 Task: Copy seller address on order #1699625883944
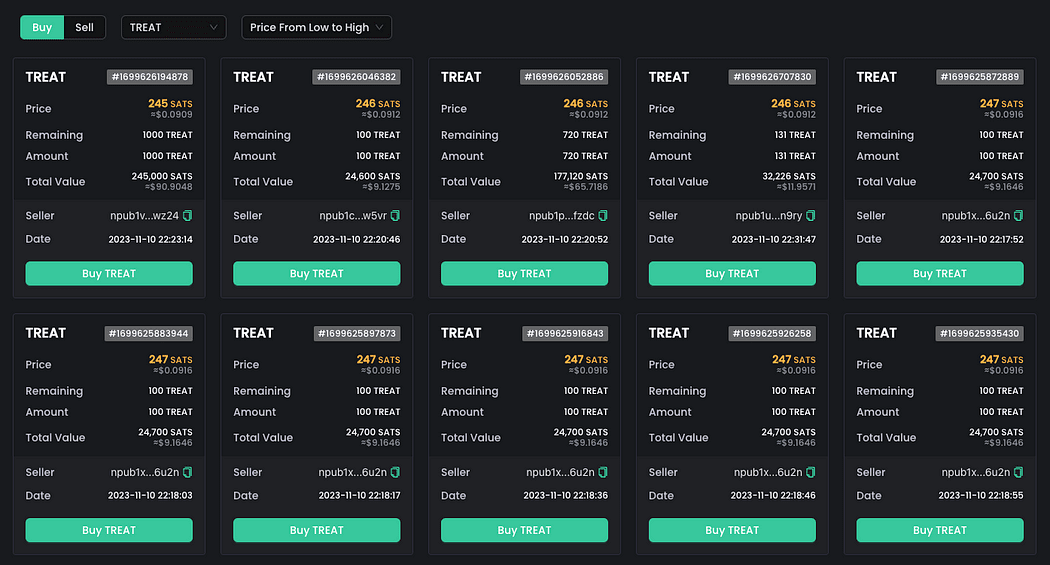pyautogui.click(x=187, y=472)
